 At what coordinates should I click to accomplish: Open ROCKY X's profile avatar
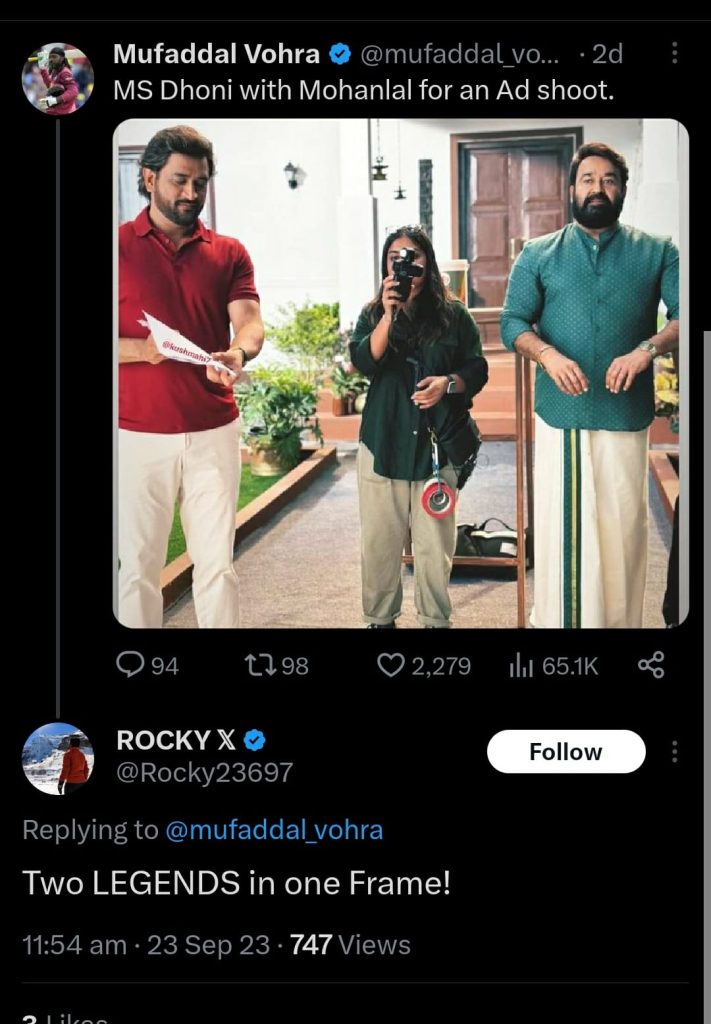tap(58, 758)
